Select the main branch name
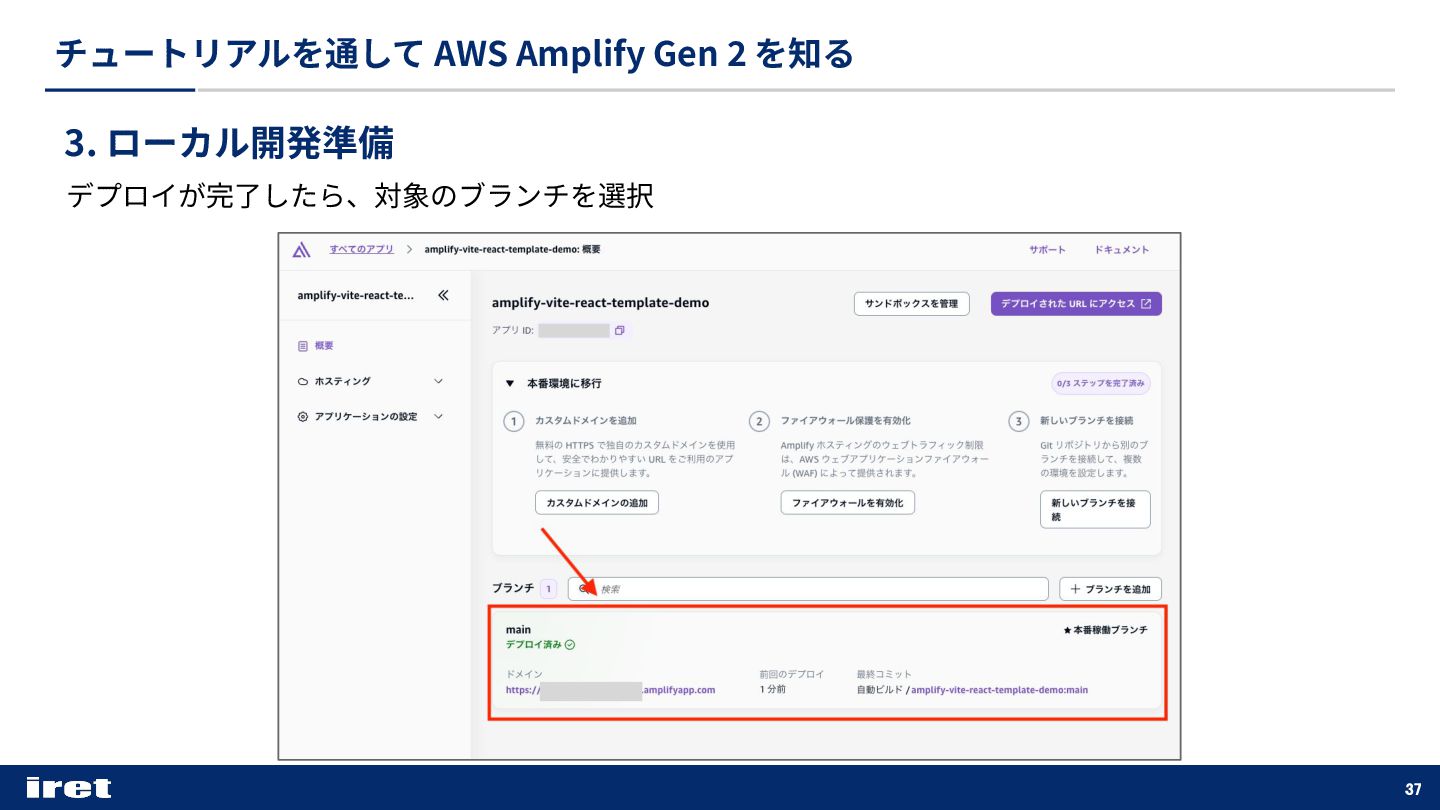The width and height of the screenshot is (1440, 810). (518, 630)
